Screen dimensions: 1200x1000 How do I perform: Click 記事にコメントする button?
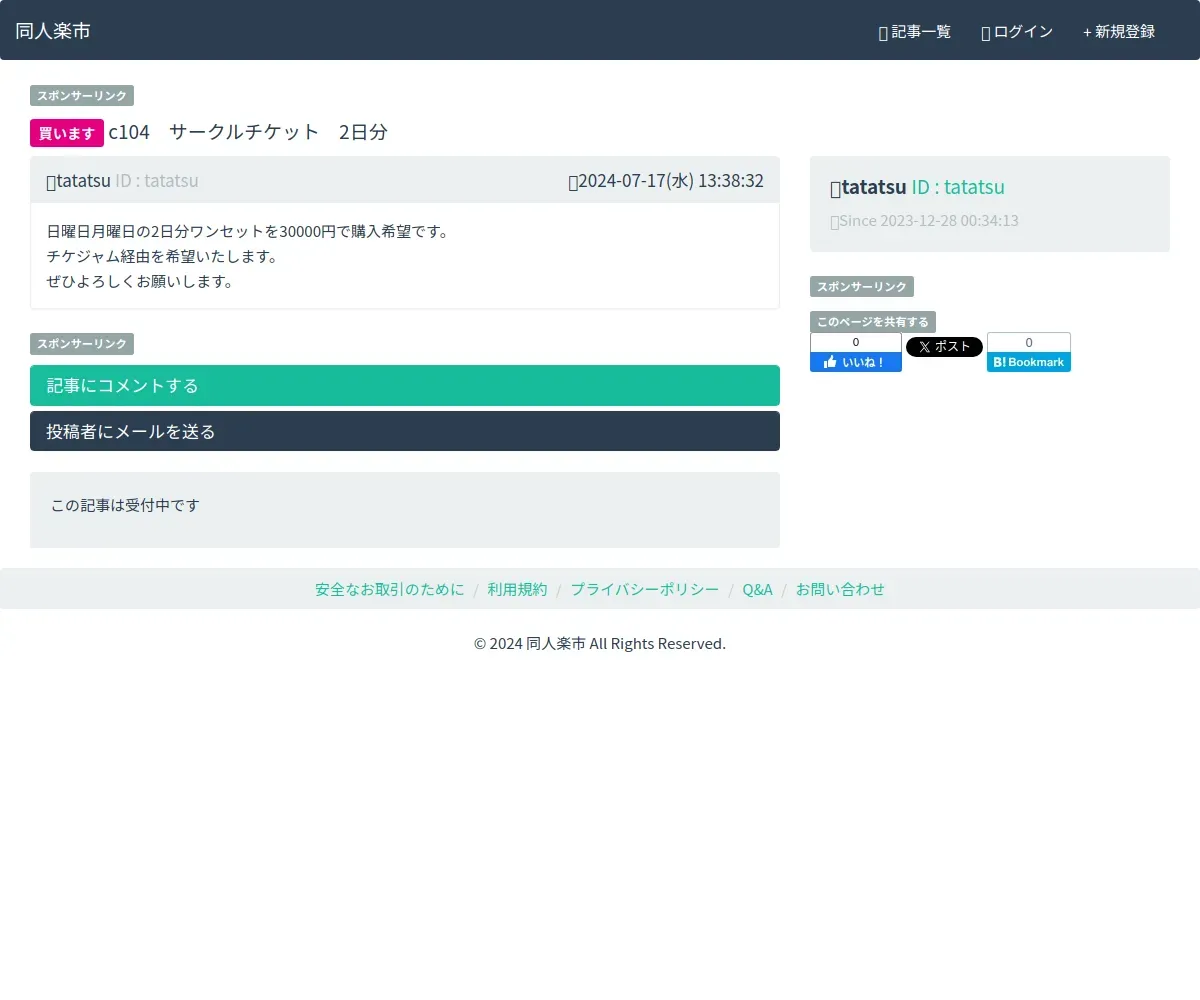[405, 385]
